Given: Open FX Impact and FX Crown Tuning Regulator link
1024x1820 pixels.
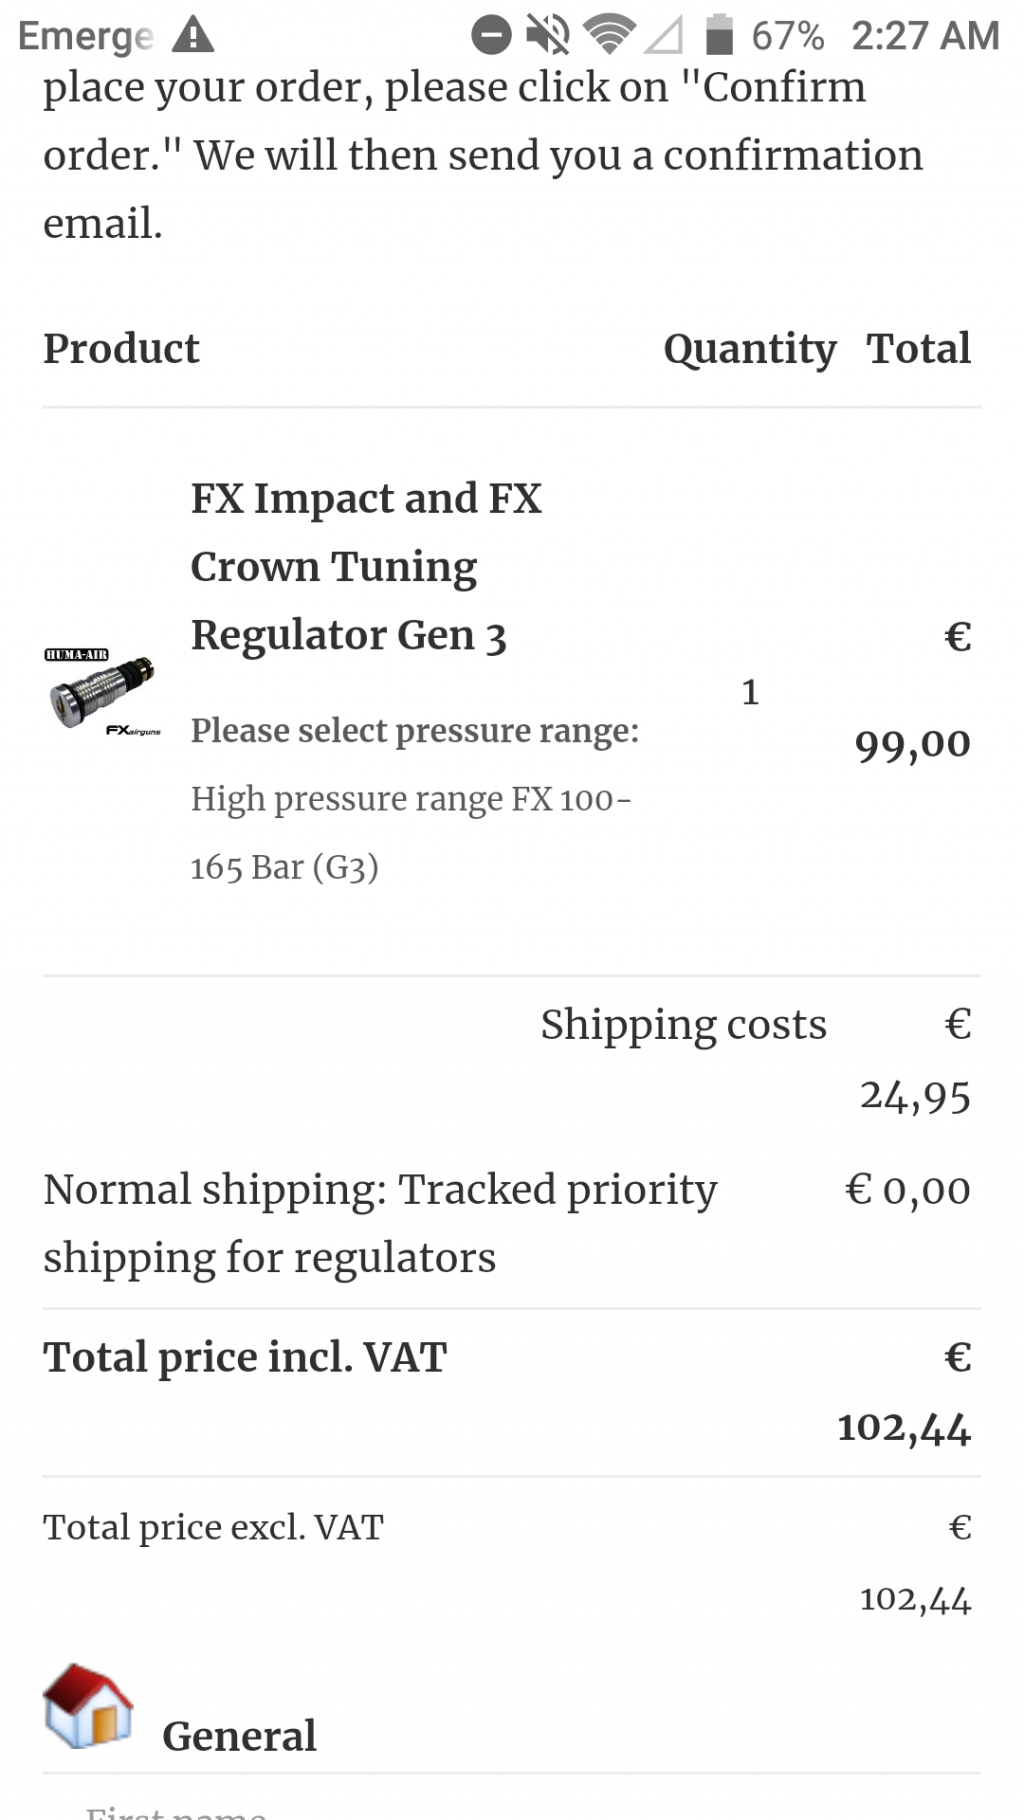Looking at the screenshot, I should click(x=366, y=566).
